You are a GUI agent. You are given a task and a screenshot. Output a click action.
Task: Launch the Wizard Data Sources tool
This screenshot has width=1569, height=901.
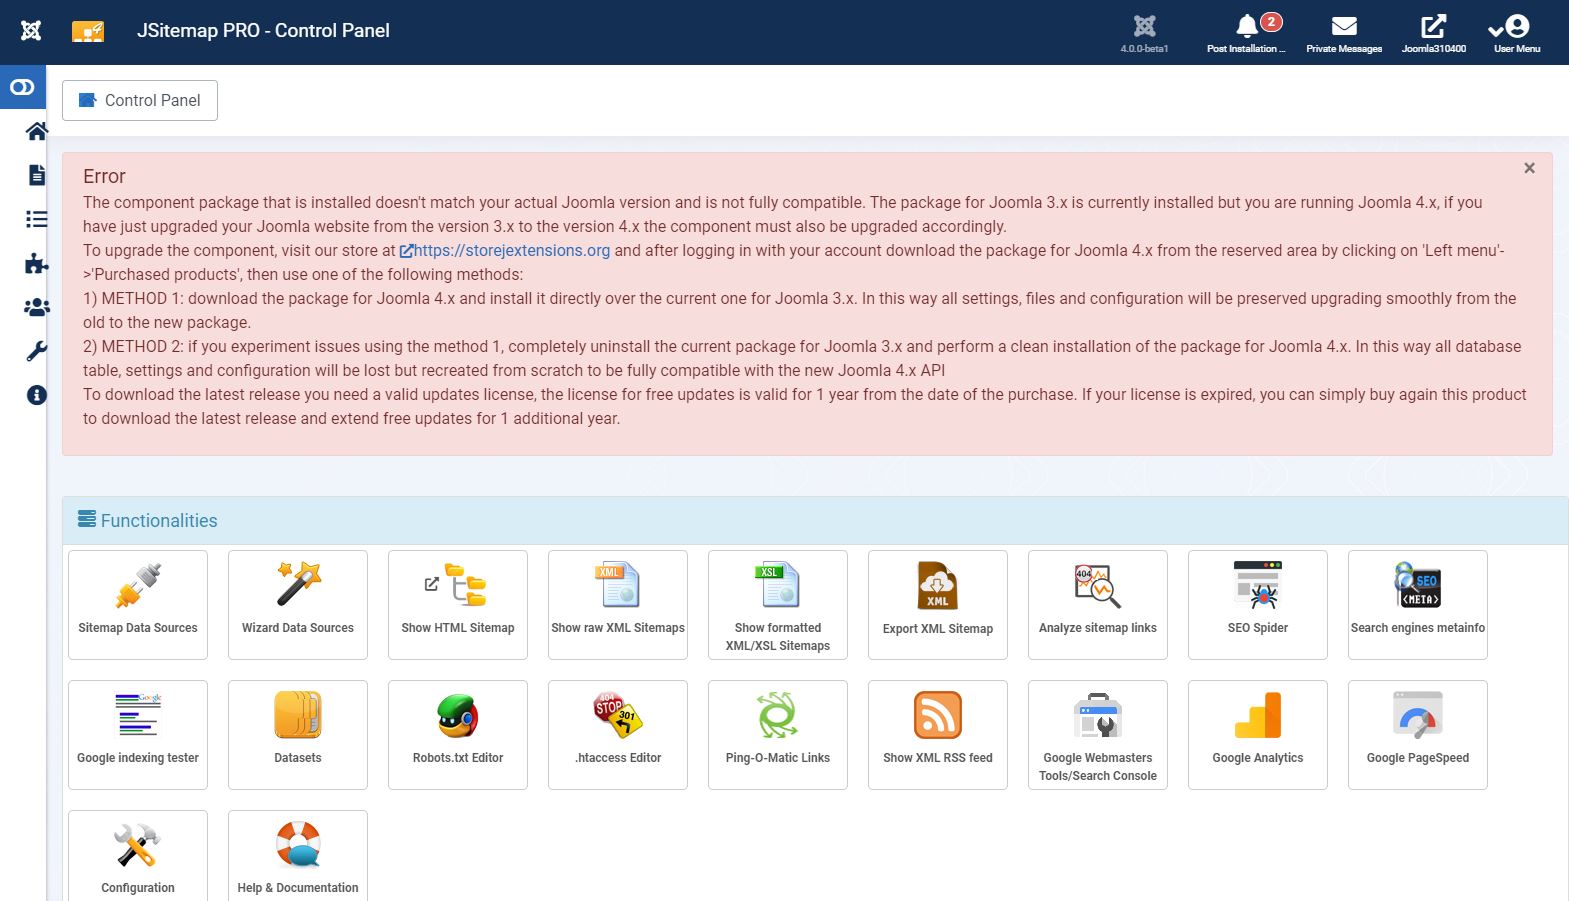click(x=298, y=605)
